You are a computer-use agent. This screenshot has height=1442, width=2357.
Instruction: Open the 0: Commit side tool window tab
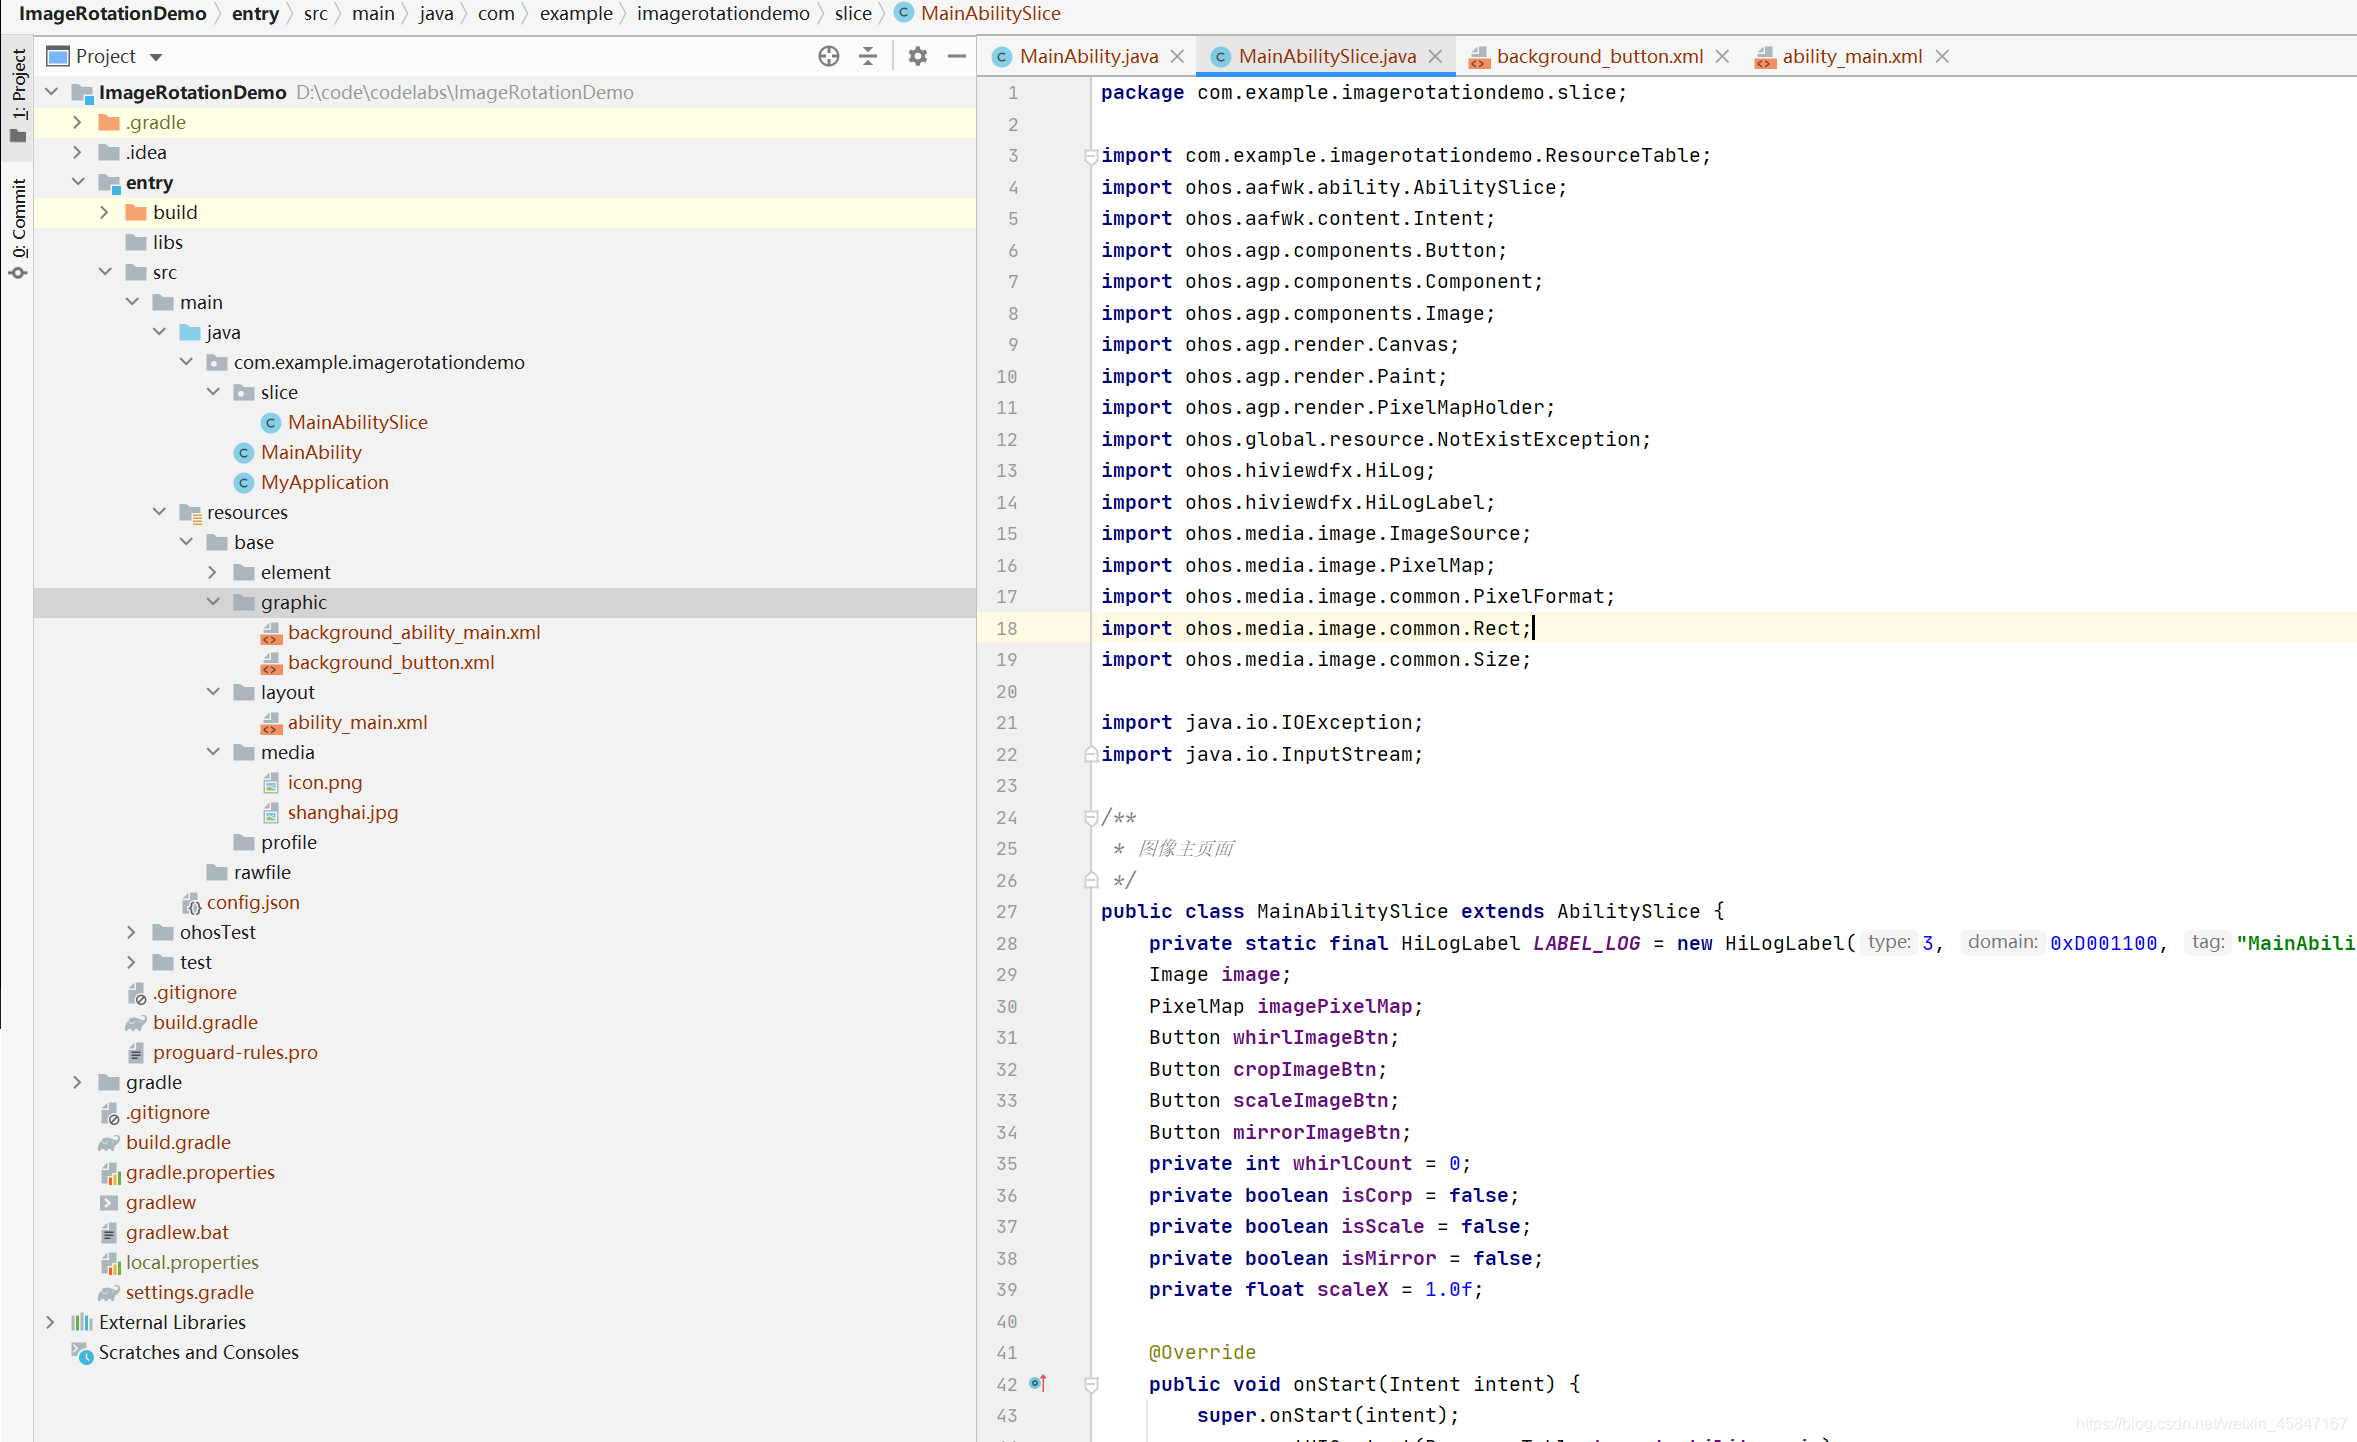point(18,229)
